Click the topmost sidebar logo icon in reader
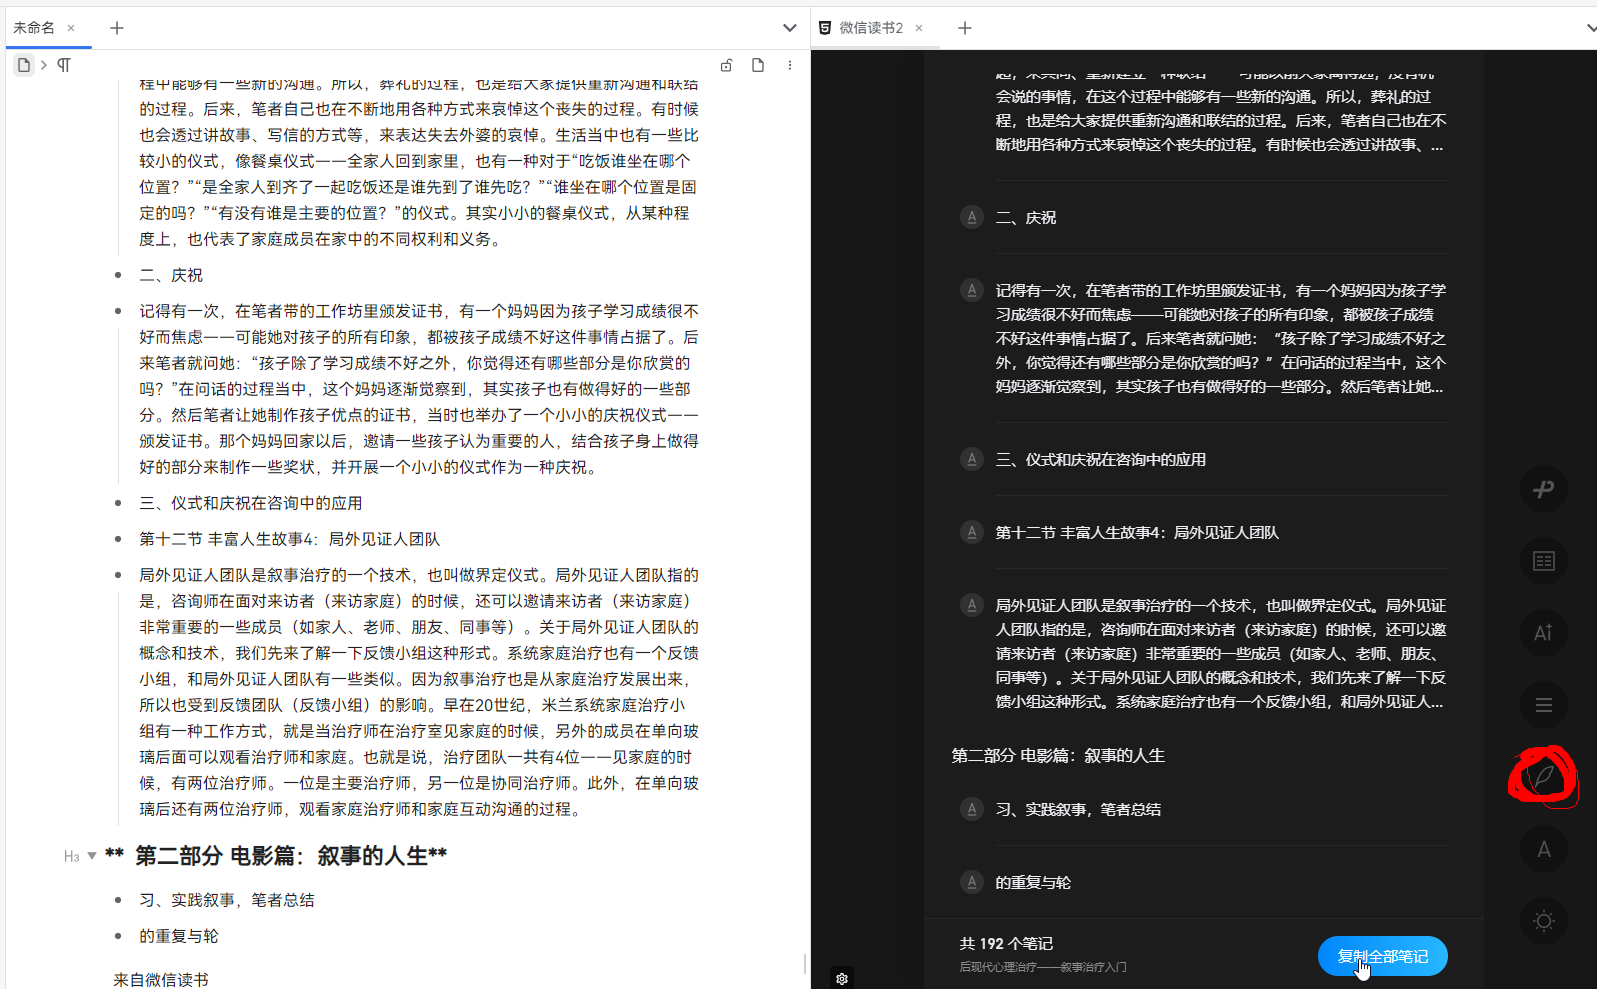Viewport: 1597px width, 989px height. tap(1543, 489)
